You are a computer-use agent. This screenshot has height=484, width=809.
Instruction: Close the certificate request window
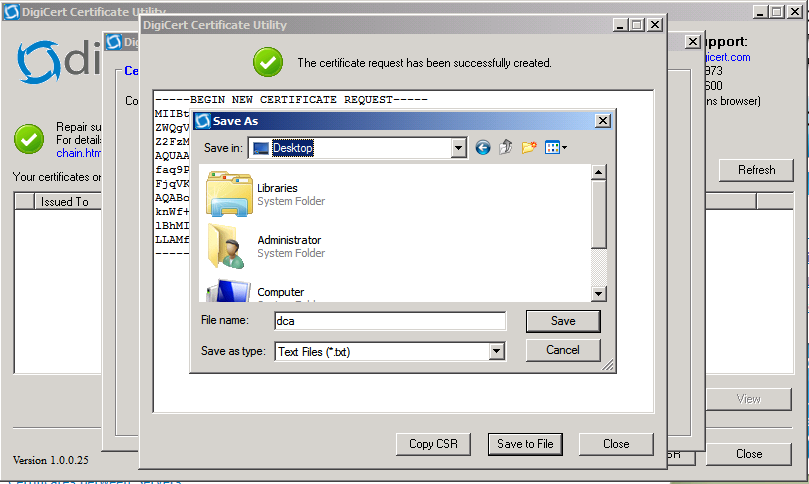tap(616, 444)
